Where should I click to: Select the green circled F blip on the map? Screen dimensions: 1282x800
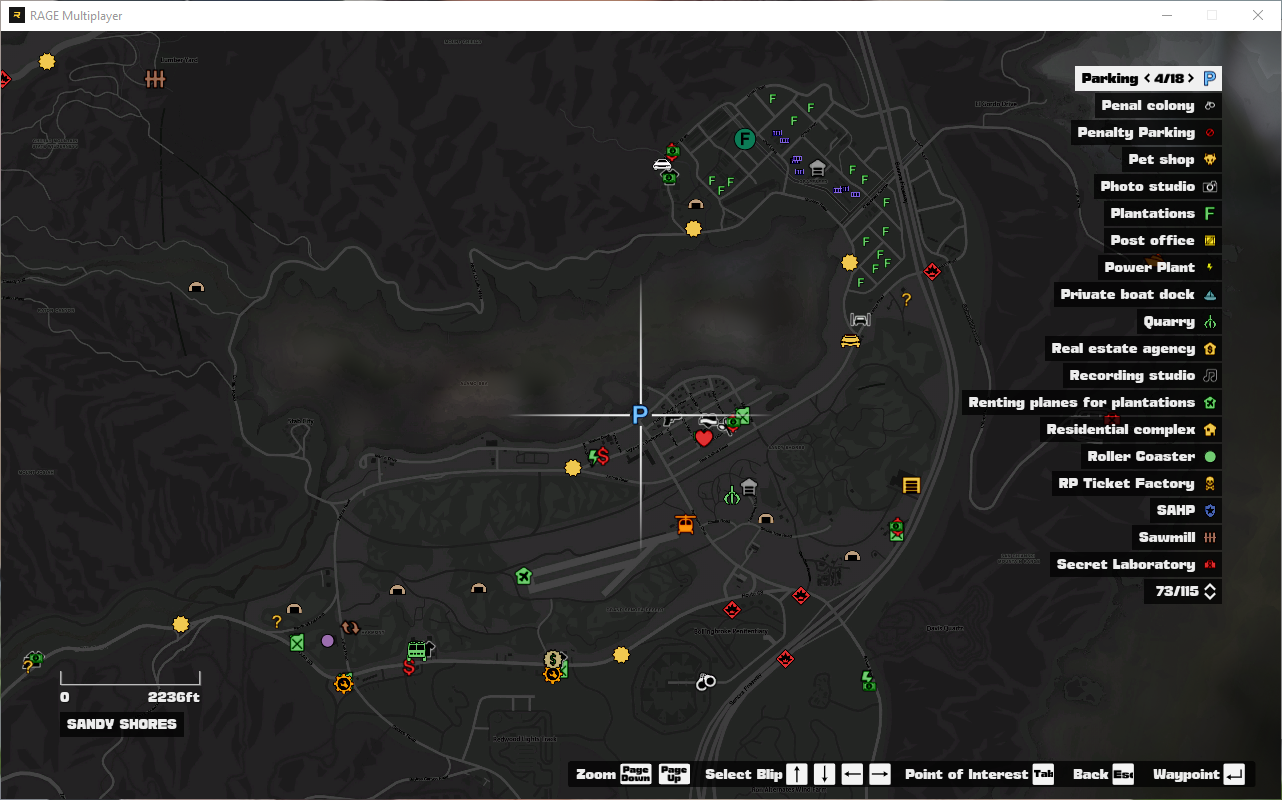click(x=744, y=139)
